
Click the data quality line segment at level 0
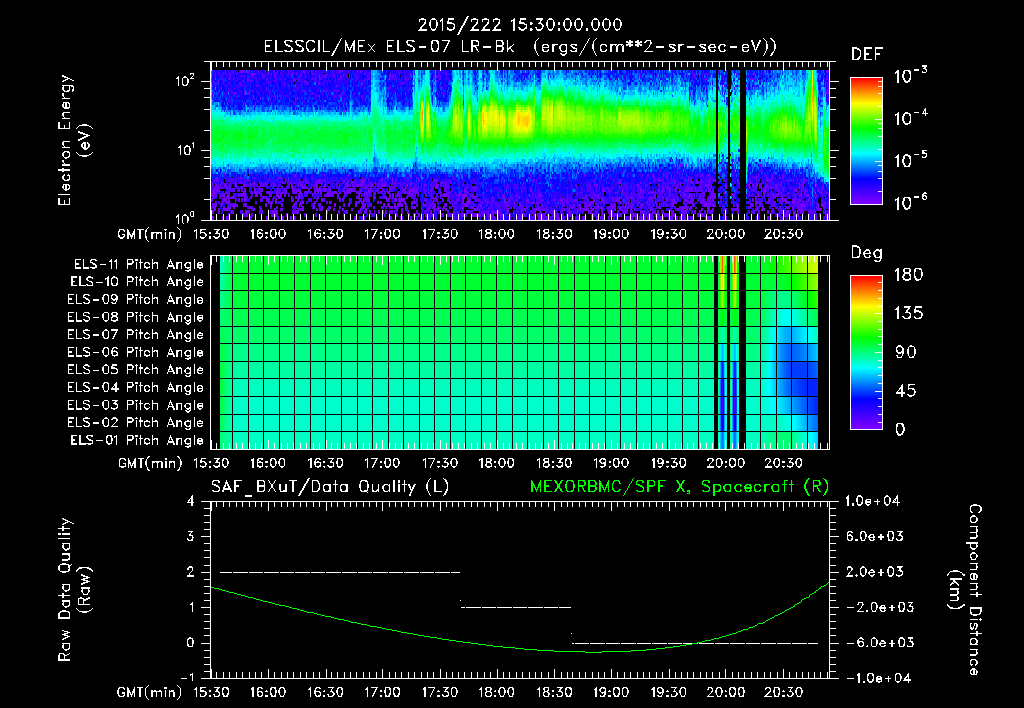pyautogui.click(x=695, y=643)
